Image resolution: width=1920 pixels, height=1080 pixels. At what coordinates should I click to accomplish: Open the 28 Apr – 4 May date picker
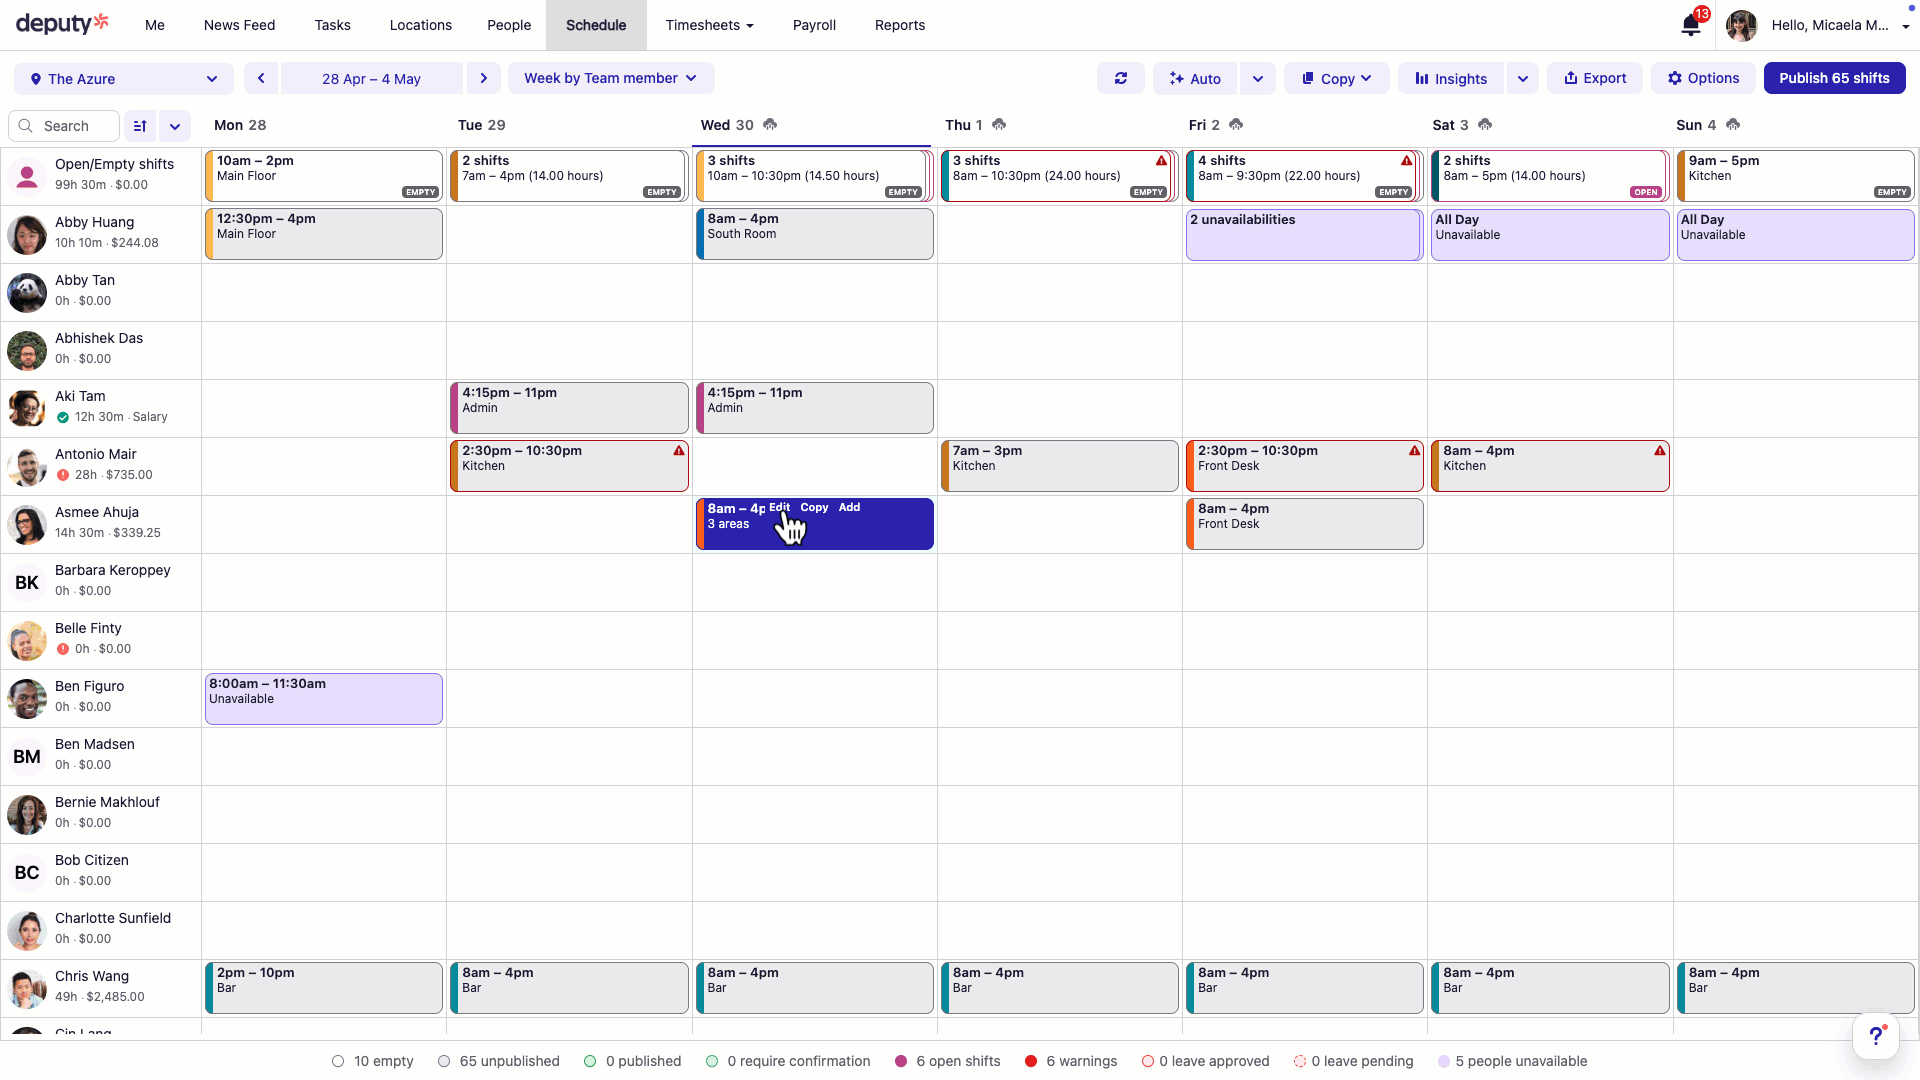371,78
